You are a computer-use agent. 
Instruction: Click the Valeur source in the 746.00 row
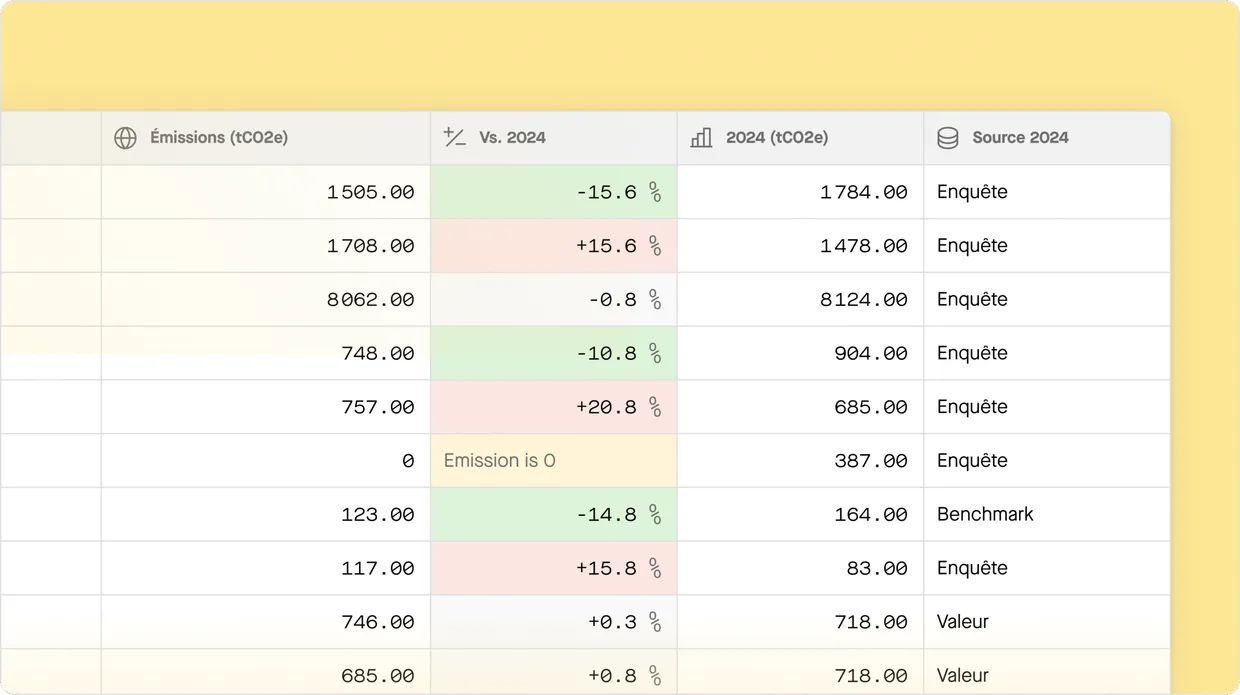963,622
